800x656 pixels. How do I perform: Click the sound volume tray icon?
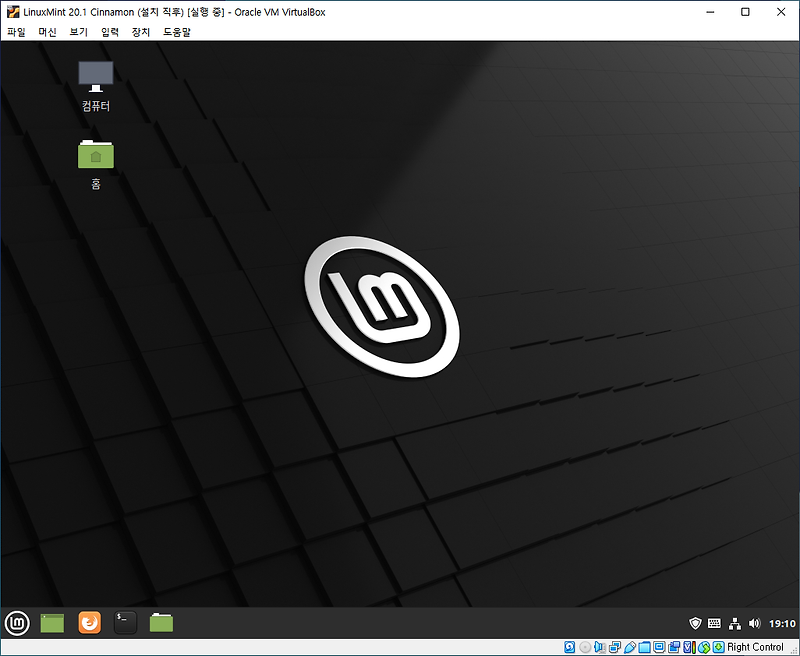point(754,623)
